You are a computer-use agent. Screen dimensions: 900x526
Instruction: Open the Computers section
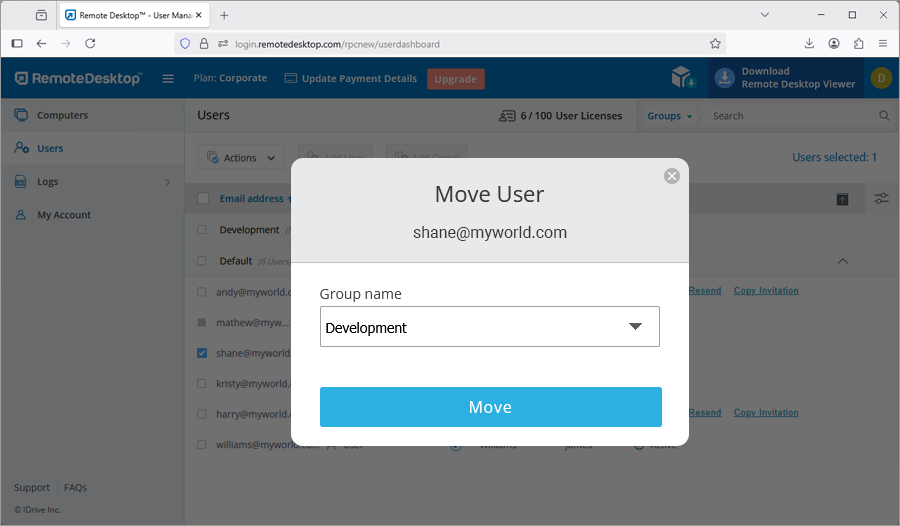[x=62, y=115]
